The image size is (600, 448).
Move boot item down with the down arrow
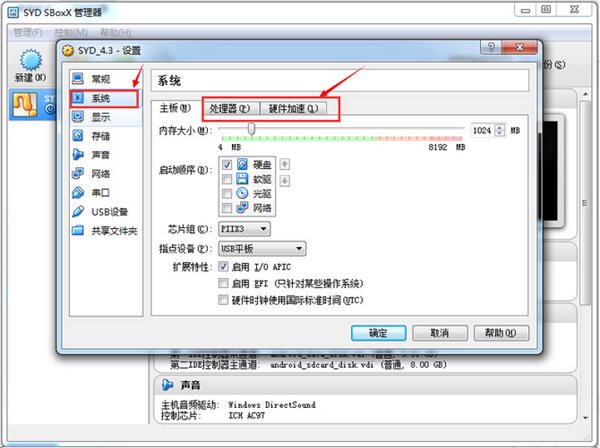click(x=284, y=181)
